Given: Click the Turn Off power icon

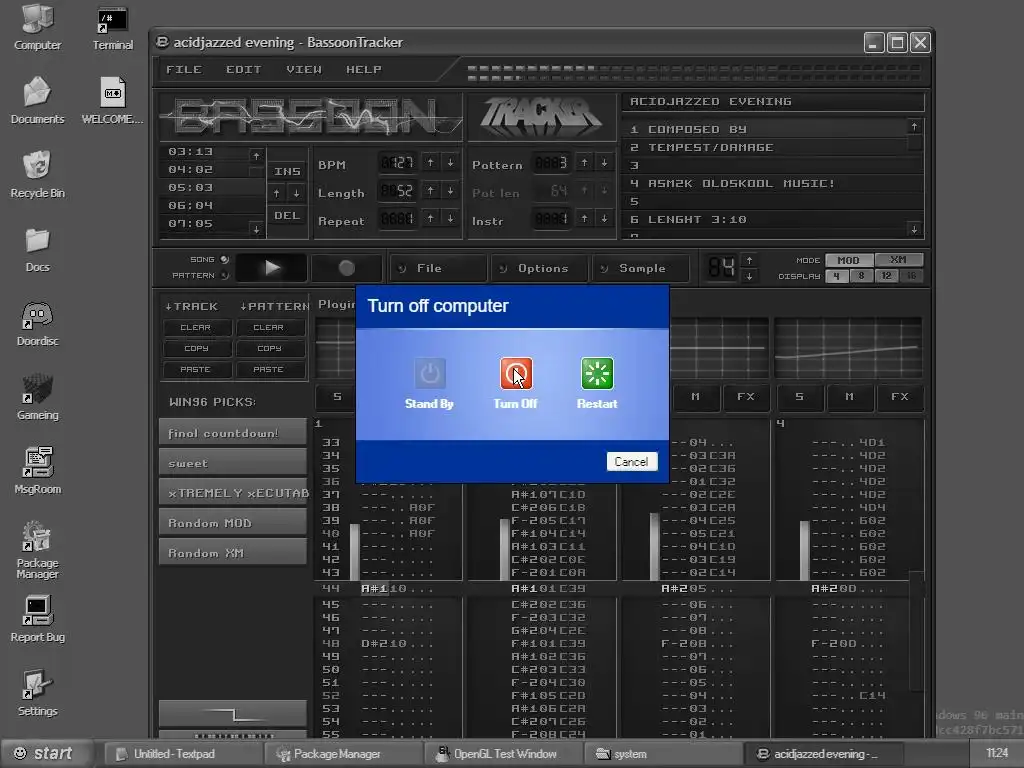Looking at the screenshot, I should click(516, 374).
